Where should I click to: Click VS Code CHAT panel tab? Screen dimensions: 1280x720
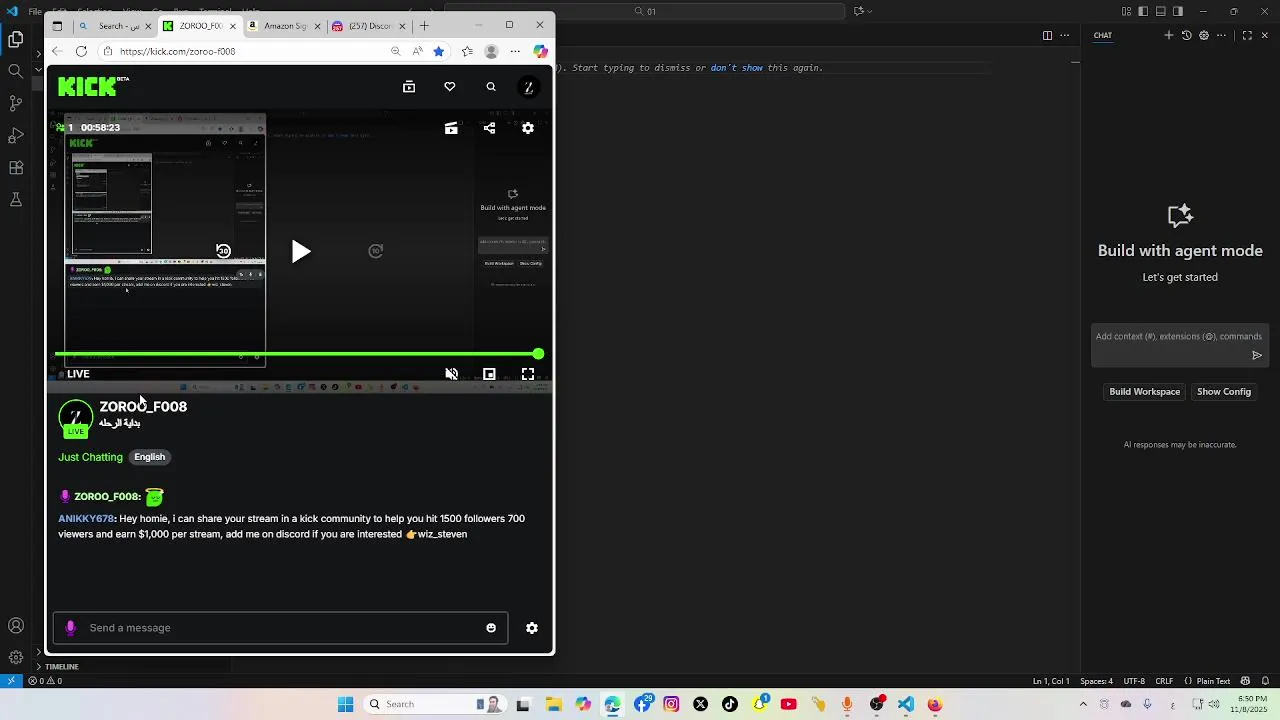(1102, 35)
